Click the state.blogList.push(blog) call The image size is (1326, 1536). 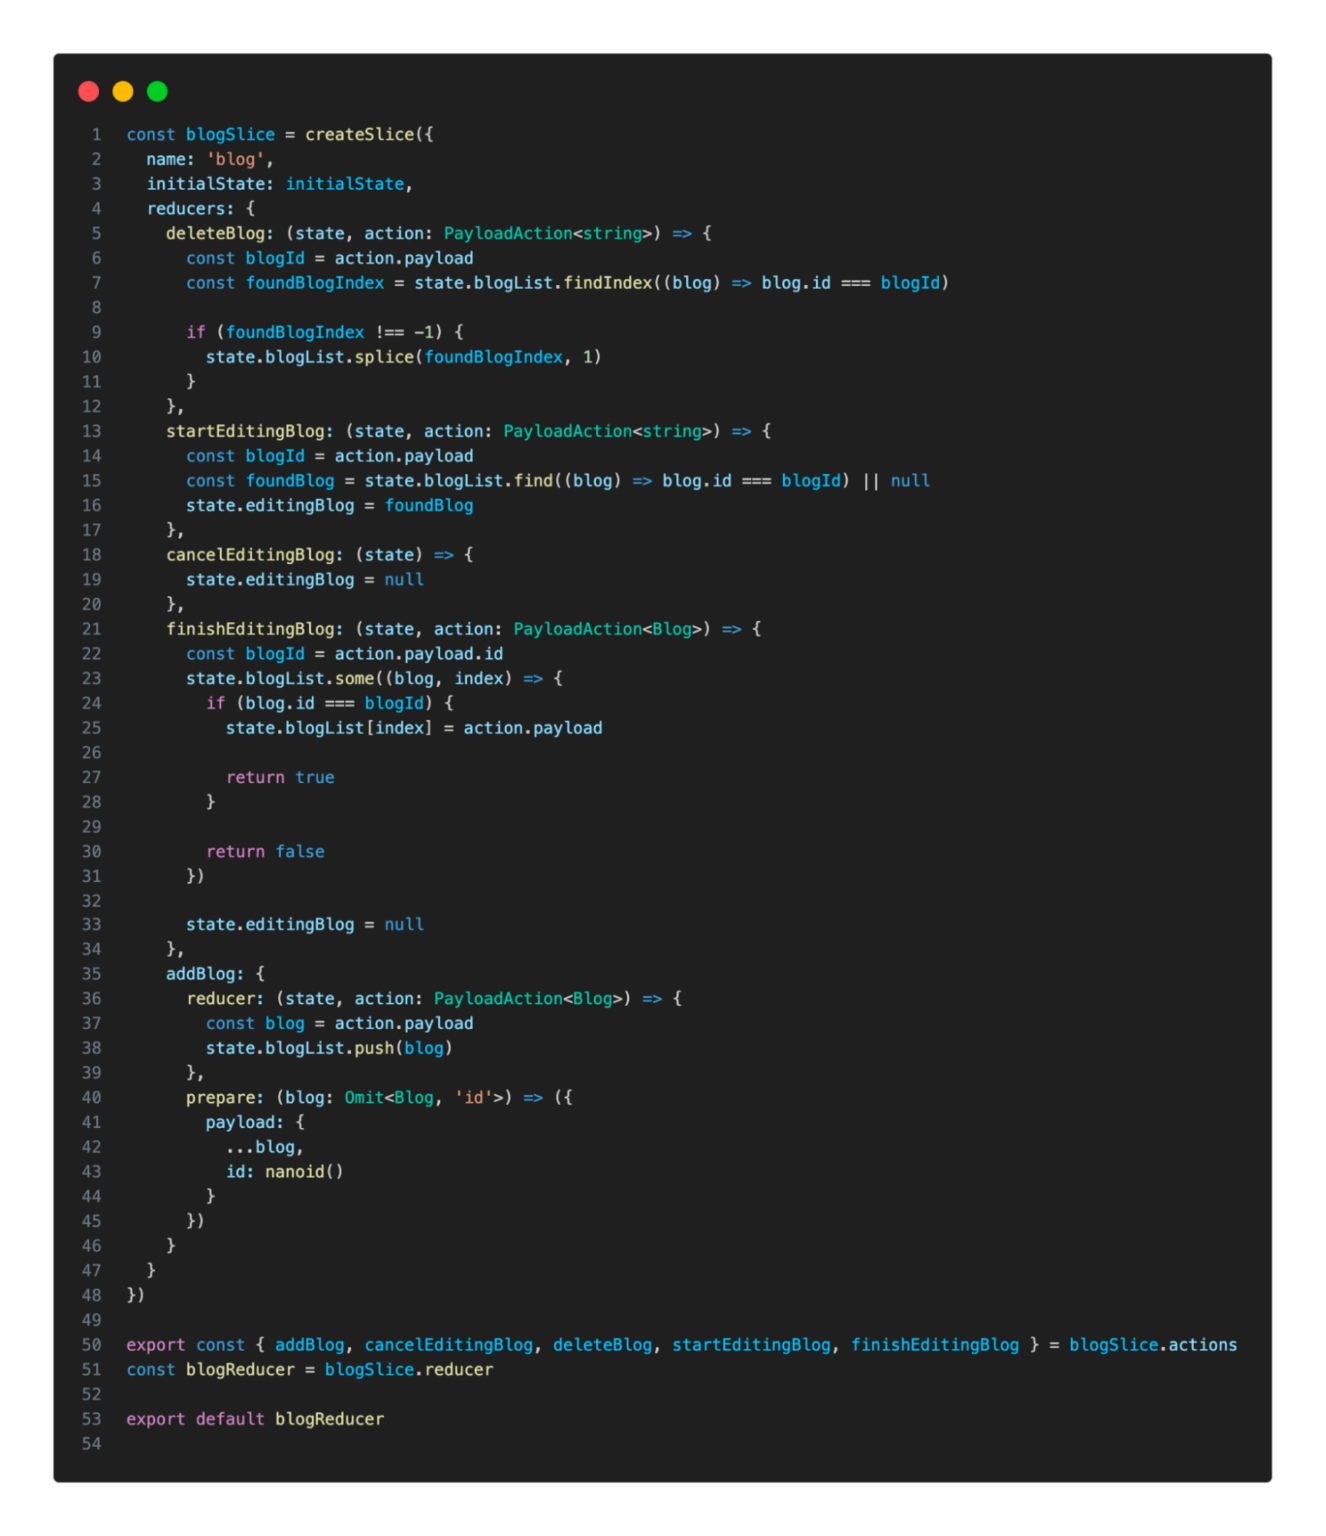tap(330, 1047)
